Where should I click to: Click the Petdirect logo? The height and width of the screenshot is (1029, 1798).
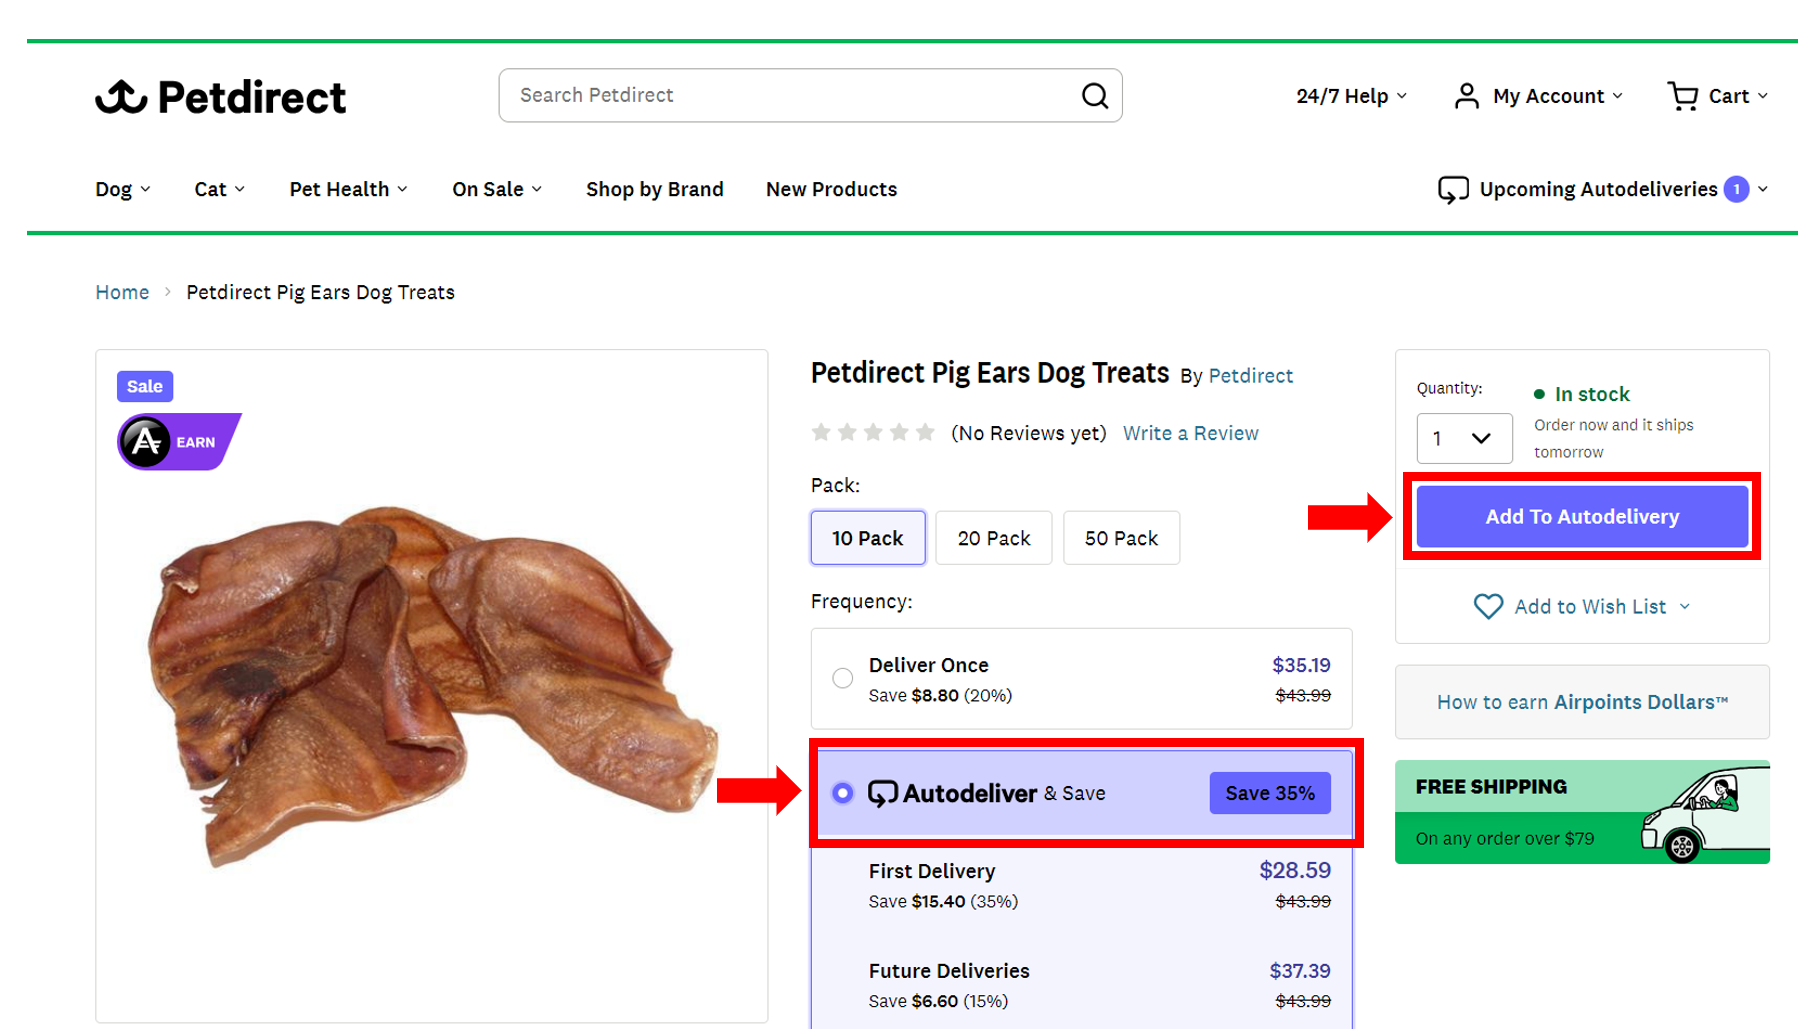click(x=220, y=97)
